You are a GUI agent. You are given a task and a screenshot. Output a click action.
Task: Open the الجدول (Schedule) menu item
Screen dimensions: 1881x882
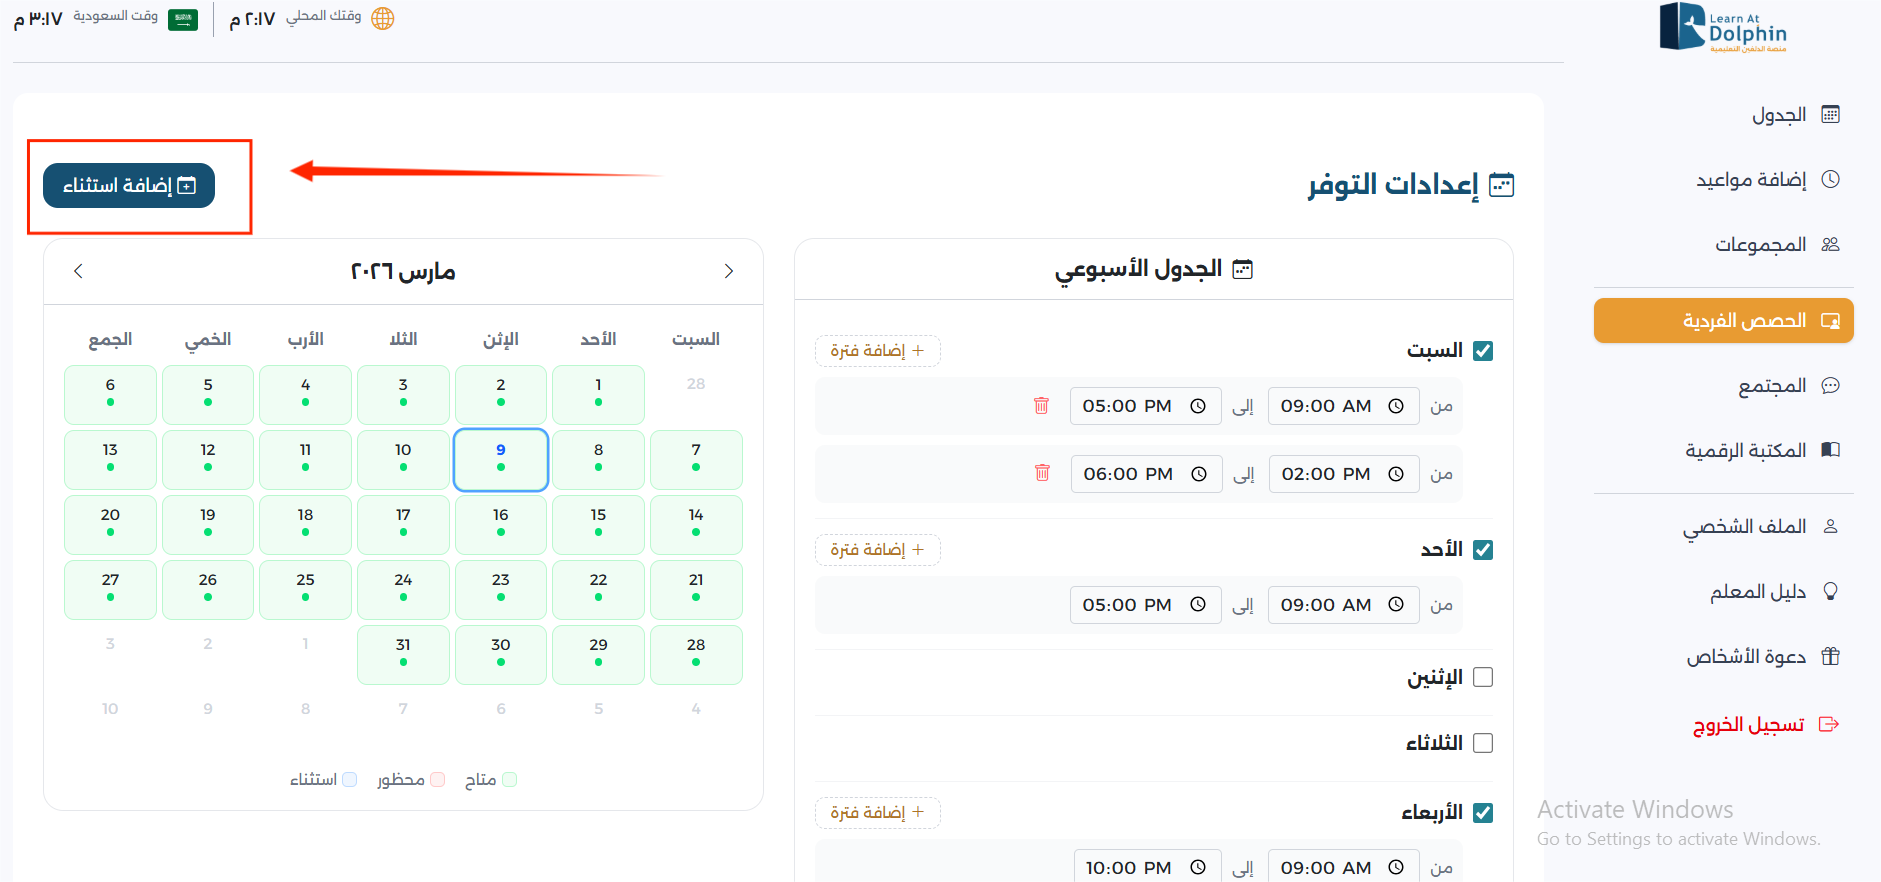(1779, 115)
